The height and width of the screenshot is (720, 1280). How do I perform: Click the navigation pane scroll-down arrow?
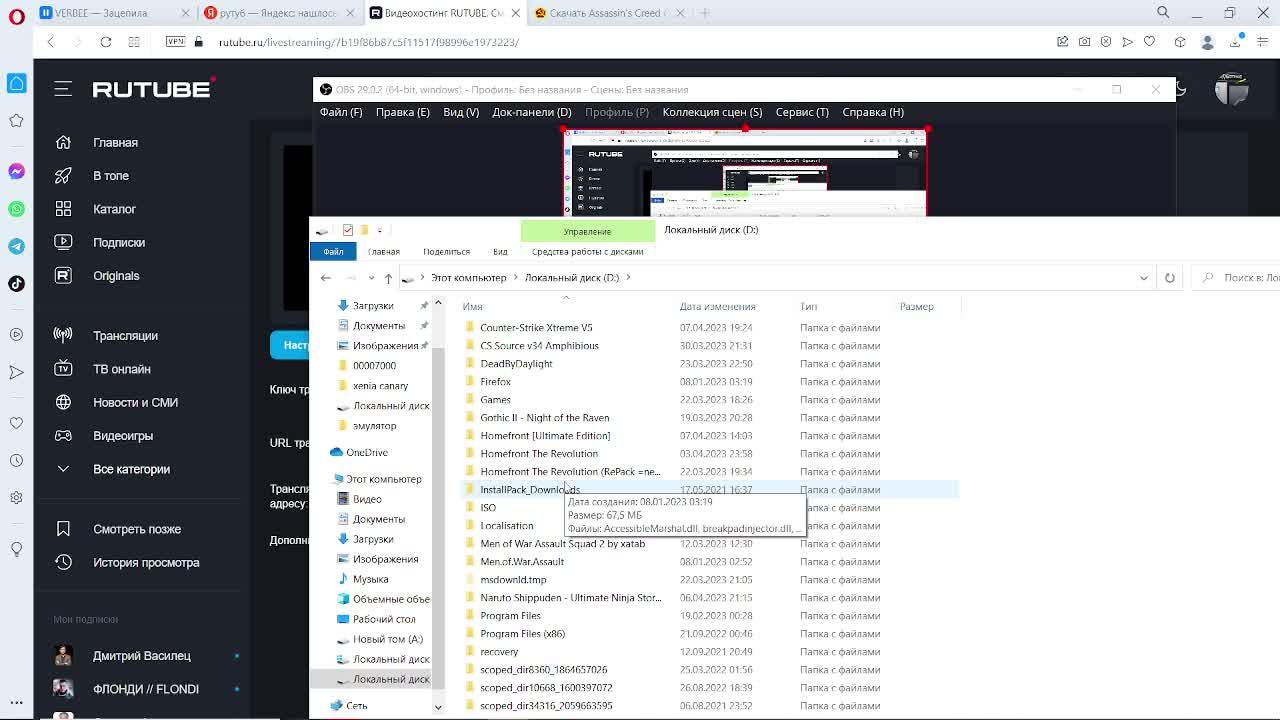click(x=438, y=707)
